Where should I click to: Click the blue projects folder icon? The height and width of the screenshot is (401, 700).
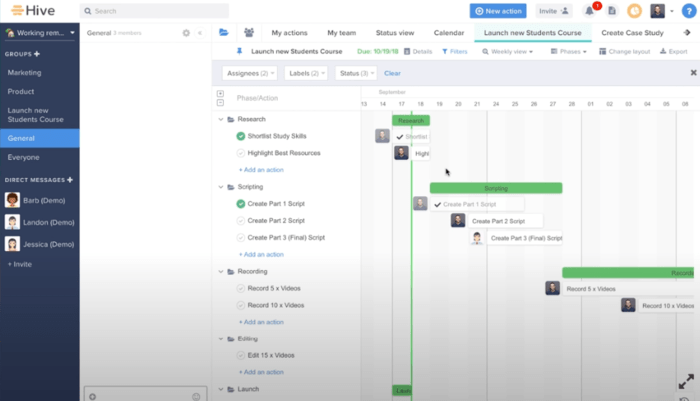224,33
